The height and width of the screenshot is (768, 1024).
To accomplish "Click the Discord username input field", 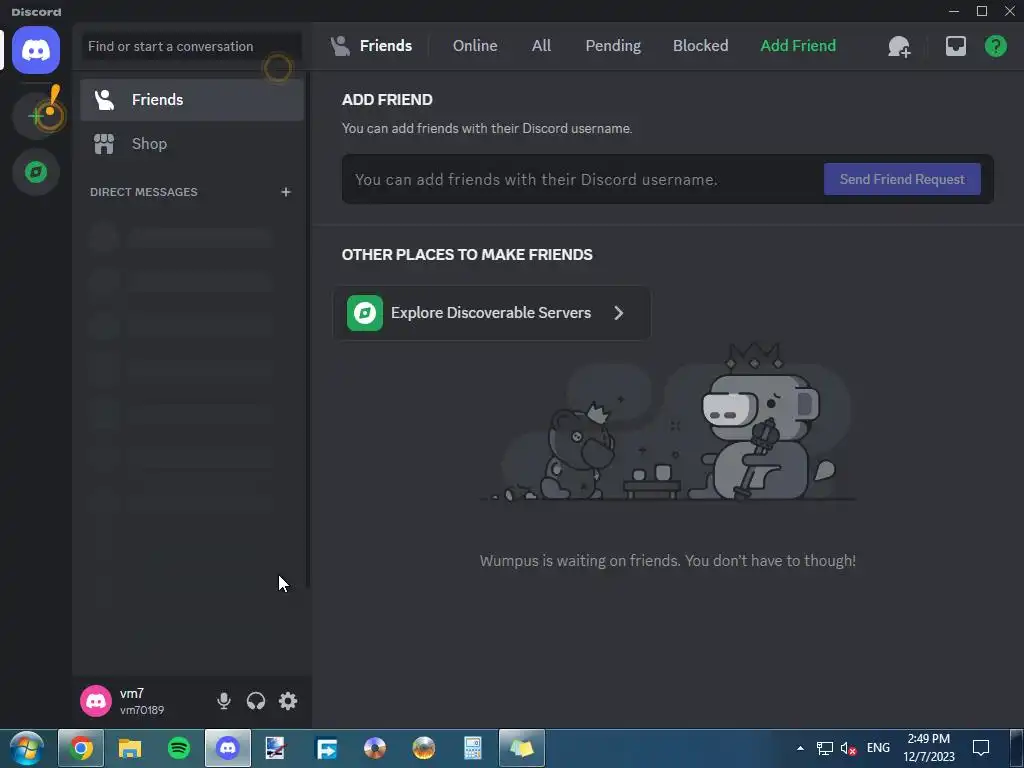I will coord(581,180).
